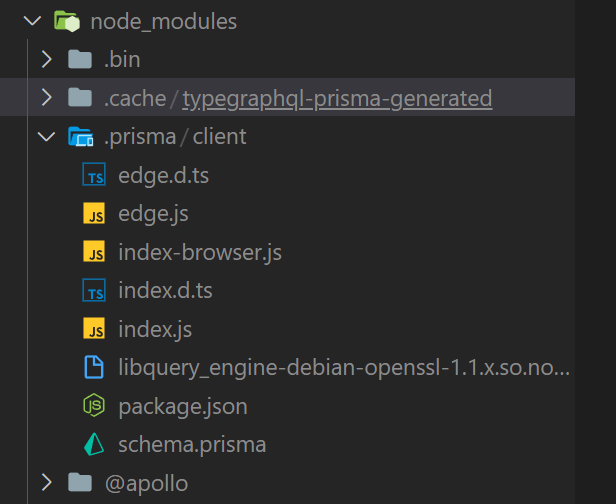This screenshot has width=616, height=504.
Task: Click the file icon for libquery_engine
Action: [x=94, y=367]
